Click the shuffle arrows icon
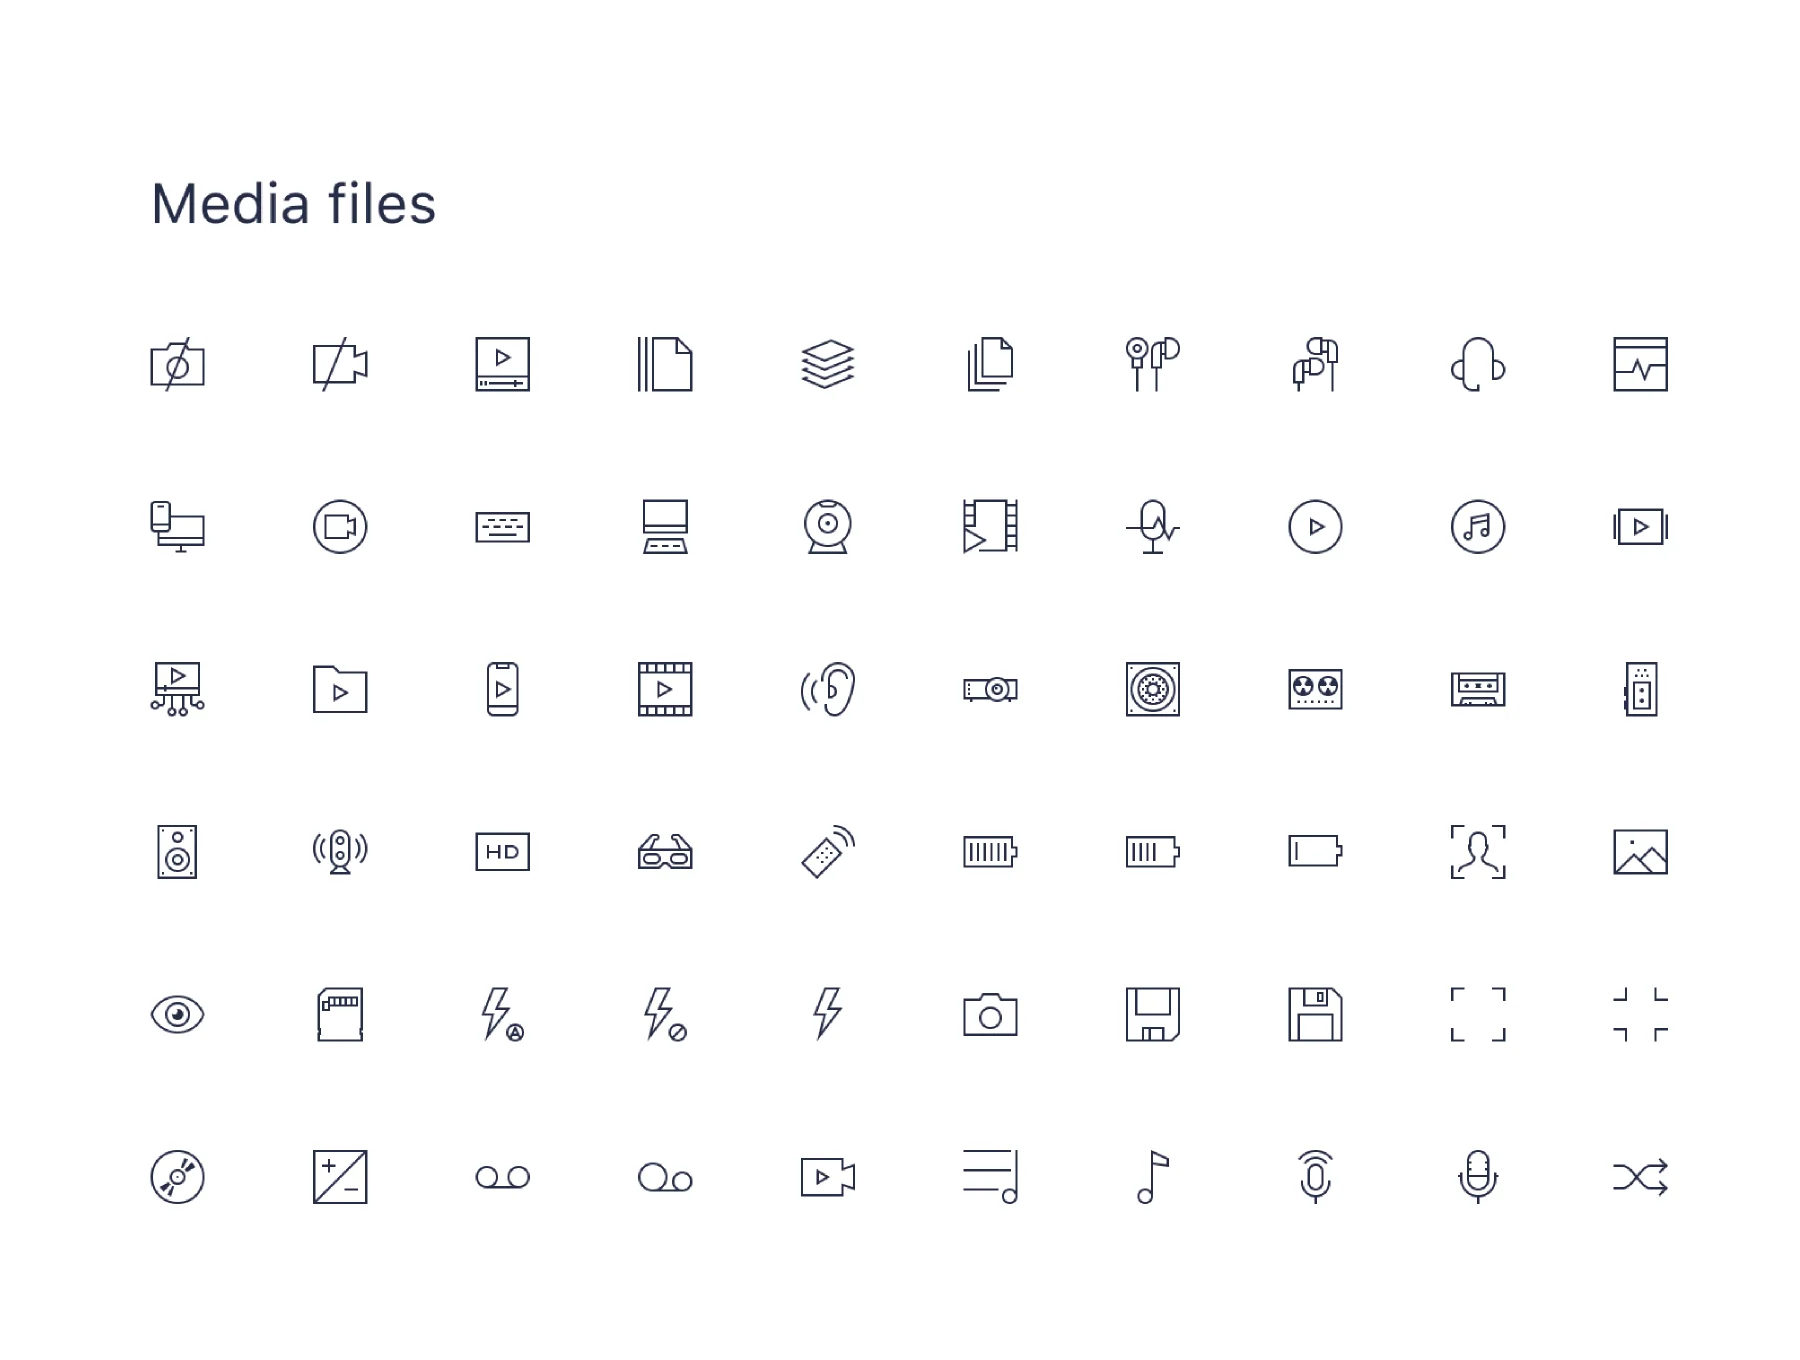Image resolution: width=1800 pixels, height=1360 pixels. (1640, 1177)
